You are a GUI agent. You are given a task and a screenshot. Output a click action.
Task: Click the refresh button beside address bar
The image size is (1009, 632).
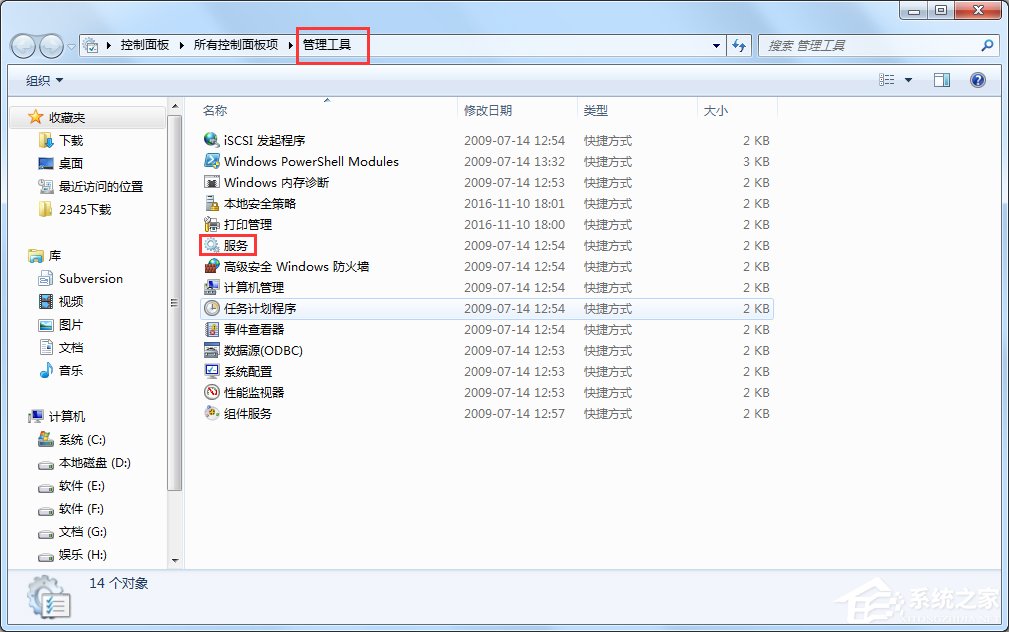pos(738,45)
